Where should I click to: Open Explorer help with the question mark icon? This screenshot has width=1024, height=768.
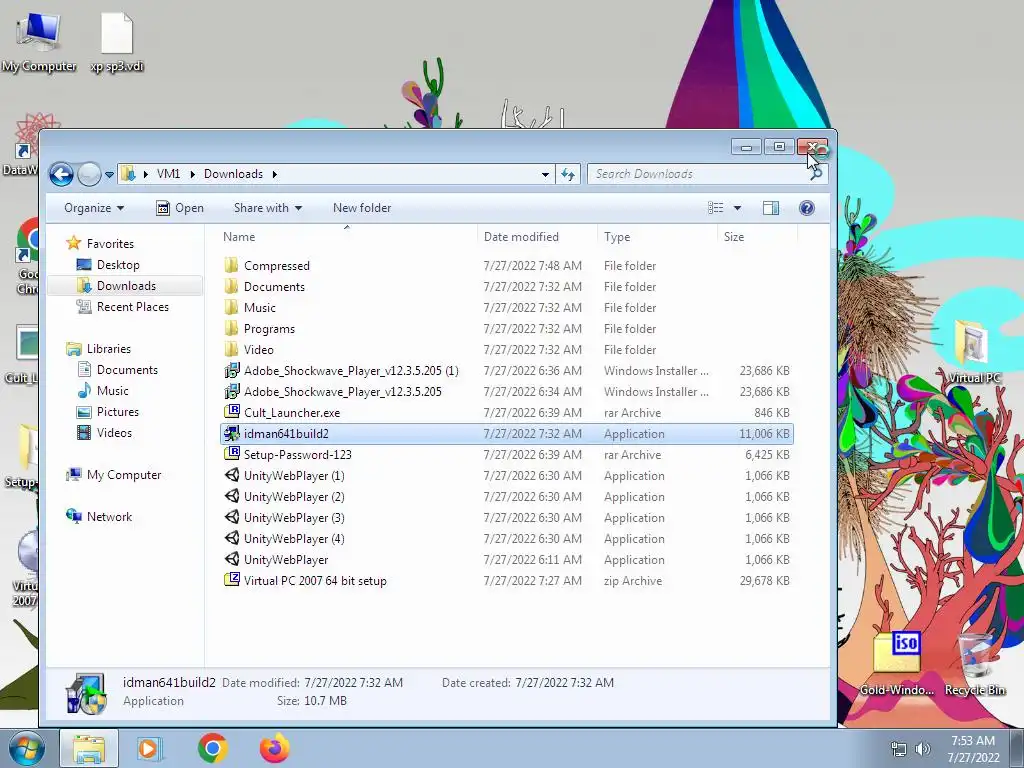[x=807, y=208]
